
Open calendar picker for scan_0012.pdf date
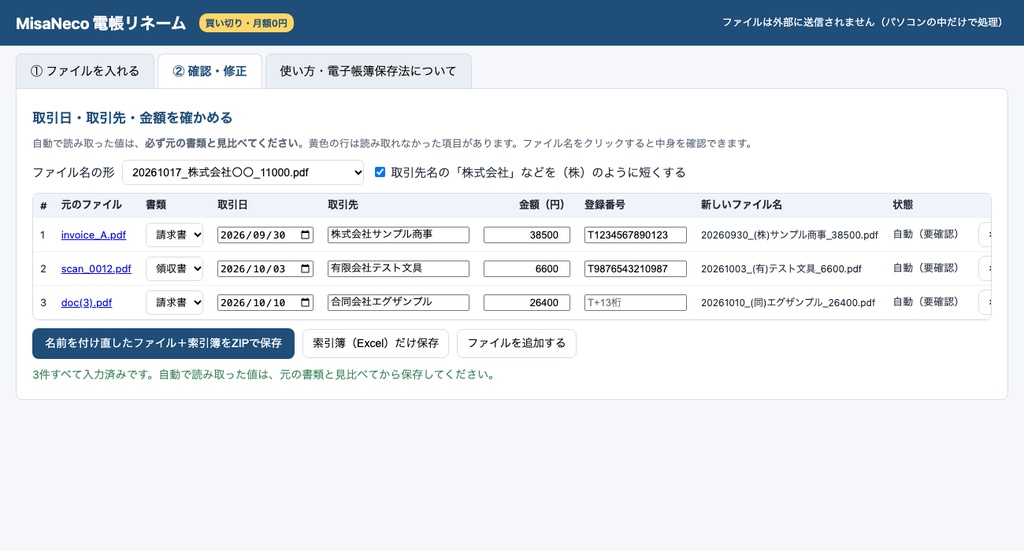tap(305, 269)
